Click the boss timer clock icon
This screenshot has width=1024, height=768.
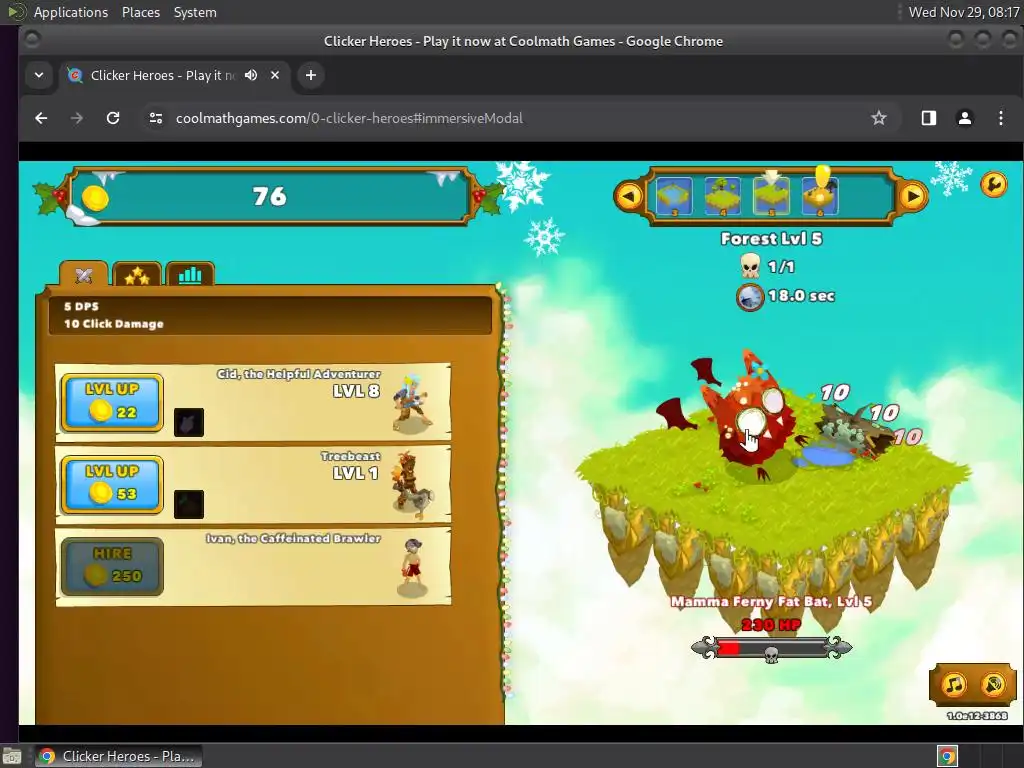point(750,297)
